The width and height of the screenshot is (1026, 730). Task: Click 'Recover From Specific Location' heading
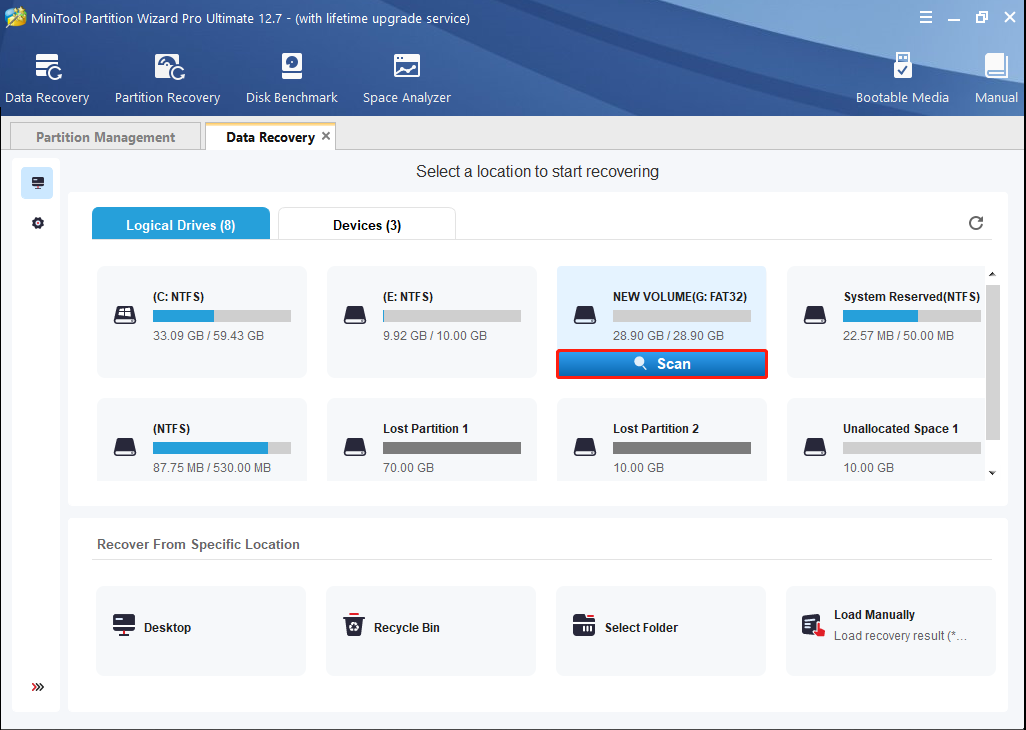(198, 544)
